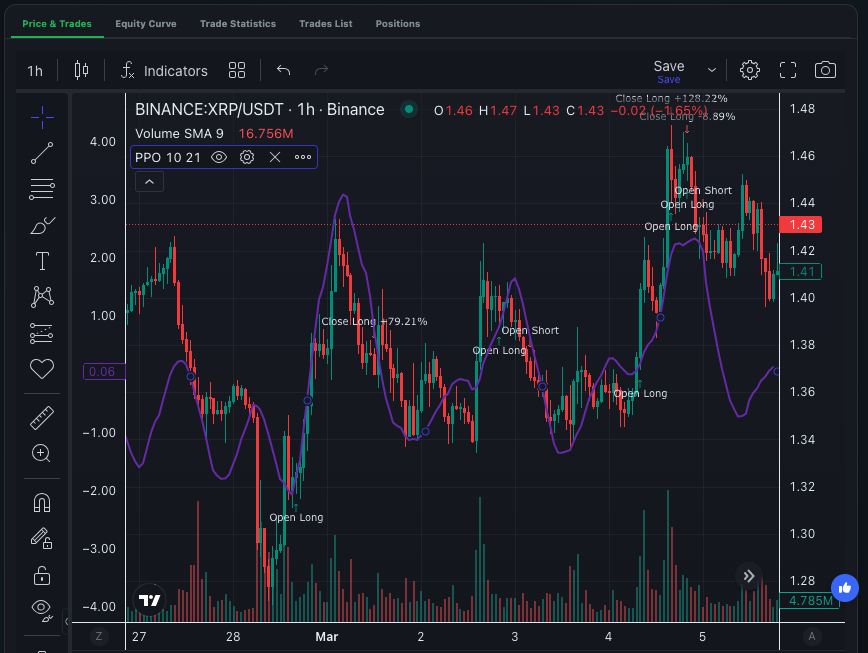Jump to latest bar double-arrow button

[x=748, y=576]
